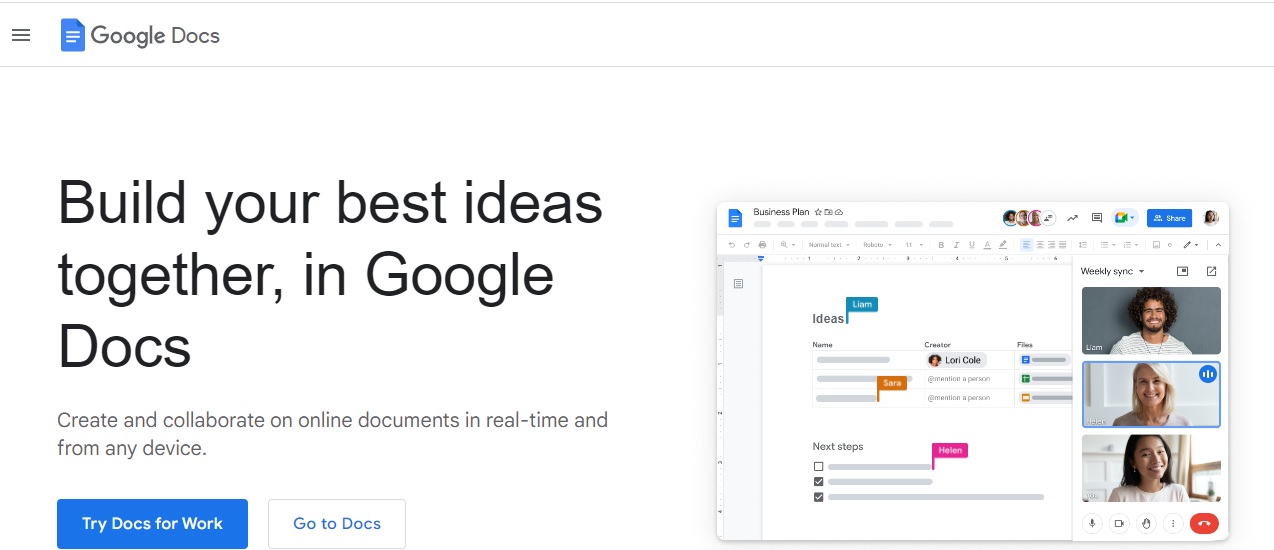This screenshot has width=1274, height=550.
Task: Toggle bold formatting
Action: tap(941, 245)
